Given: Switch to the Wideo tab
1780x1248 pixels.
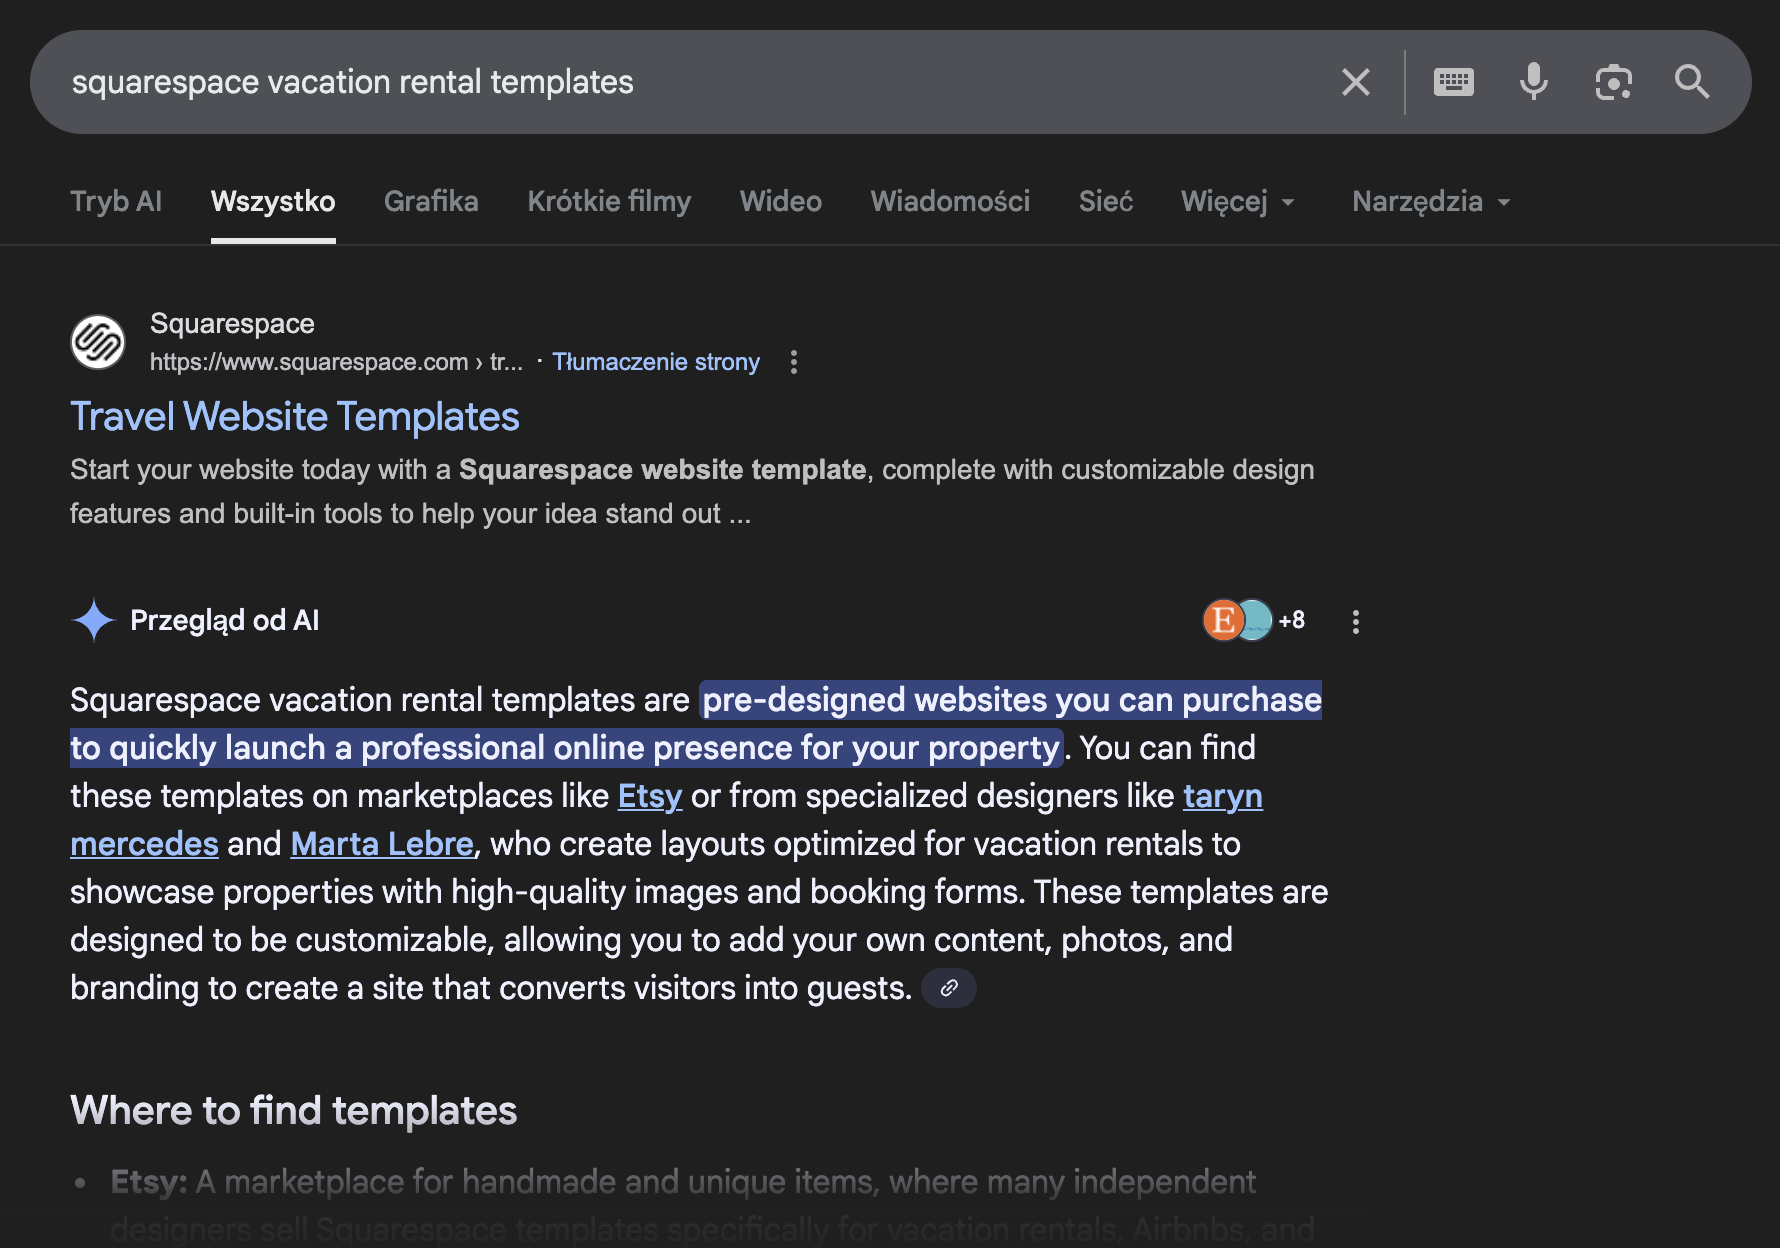Looking at the screenshot, I should [780, 201].
